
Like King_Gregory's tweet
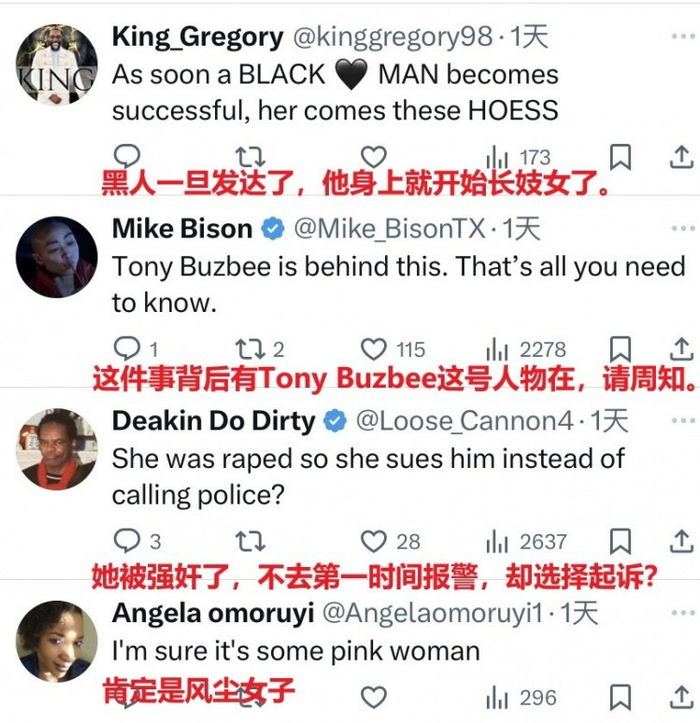coord(373,157)
